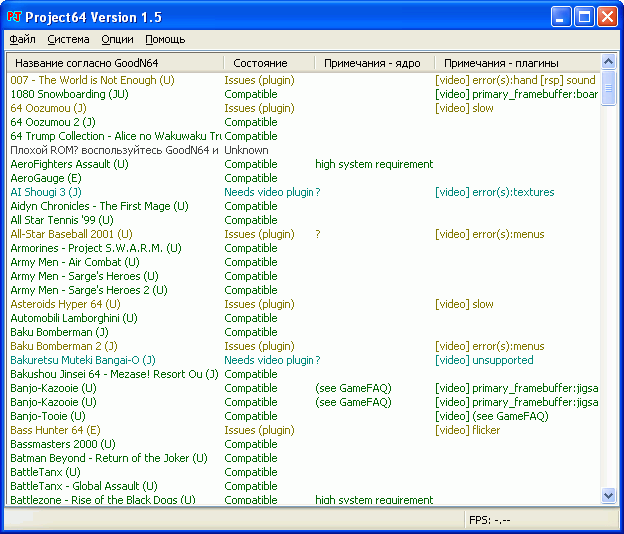624x534 pixels.
Task: Select the Плохой ROM? row
Action: pyautogui.click(x=115, y=150)
